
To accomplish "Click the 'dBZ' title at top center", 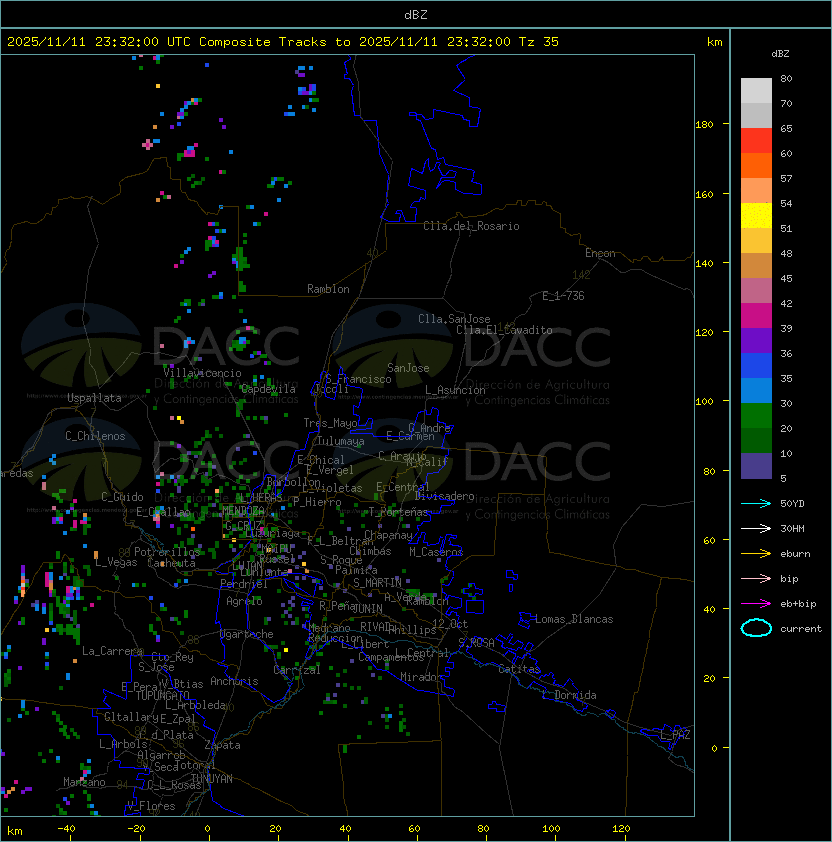I will click(x=416, y=14).
